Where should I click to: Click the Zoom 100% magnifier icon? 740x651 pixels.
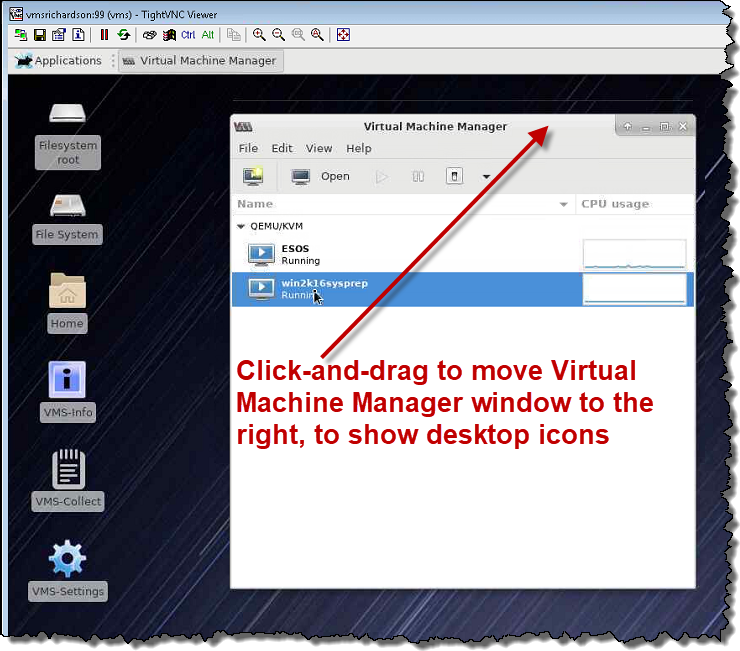coord(298,35)
